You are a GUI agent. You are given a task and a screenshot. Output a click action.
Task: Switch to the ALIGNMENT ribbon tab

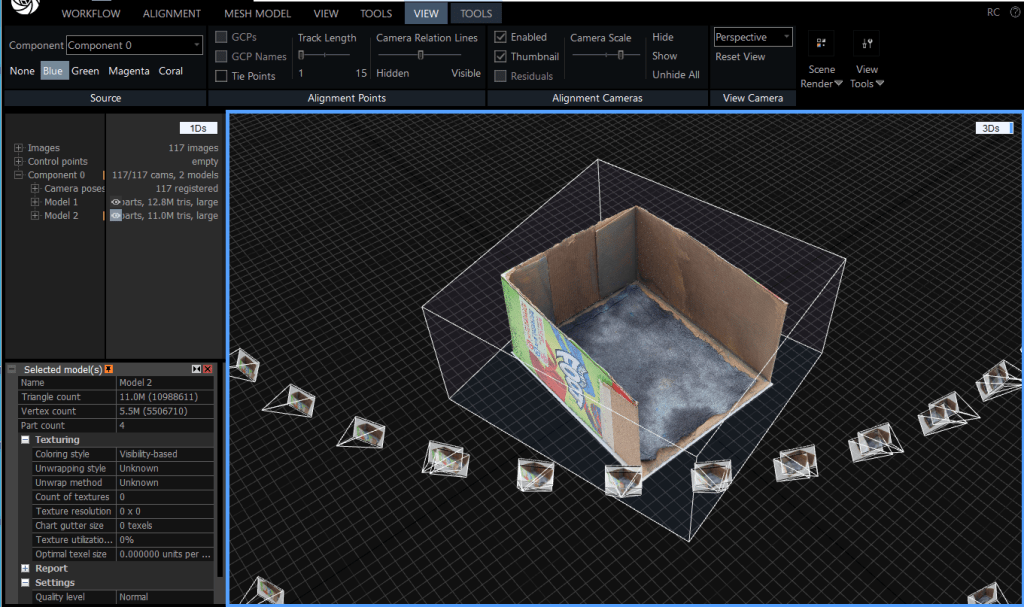(x=171, y=14)
